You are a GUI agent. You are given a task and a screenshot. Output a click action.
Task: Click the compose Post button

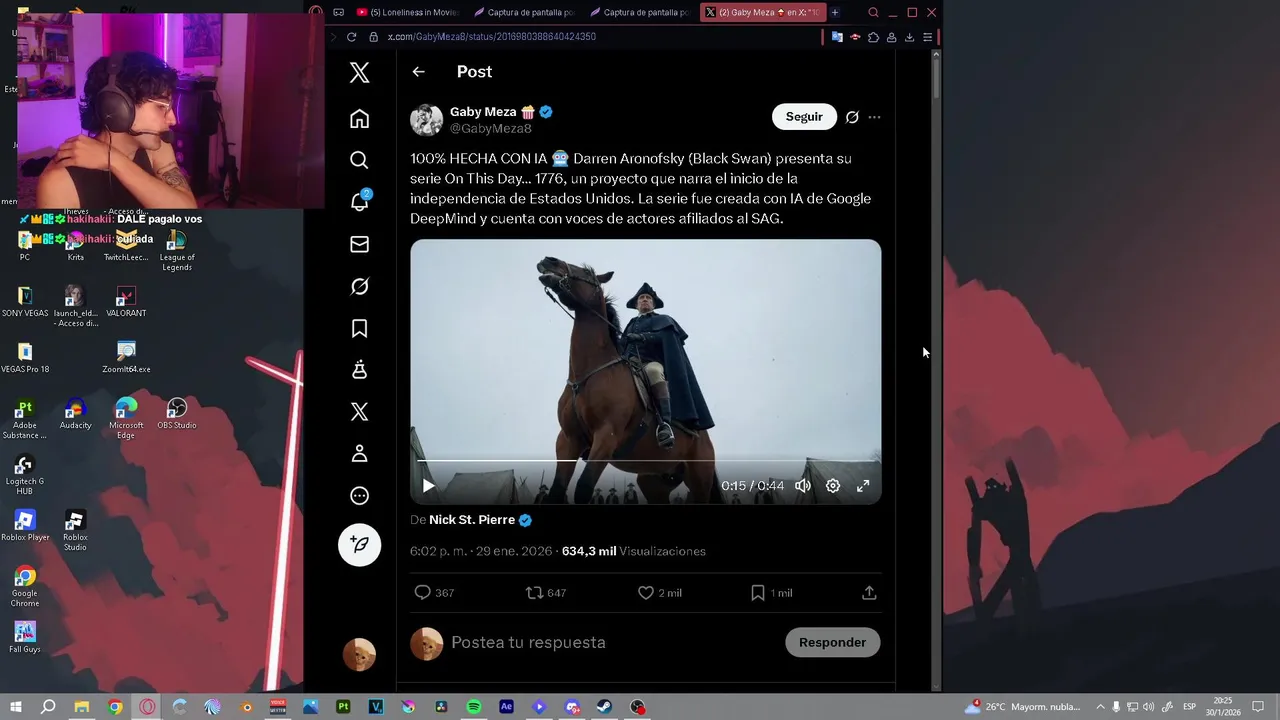coord(360,545)
